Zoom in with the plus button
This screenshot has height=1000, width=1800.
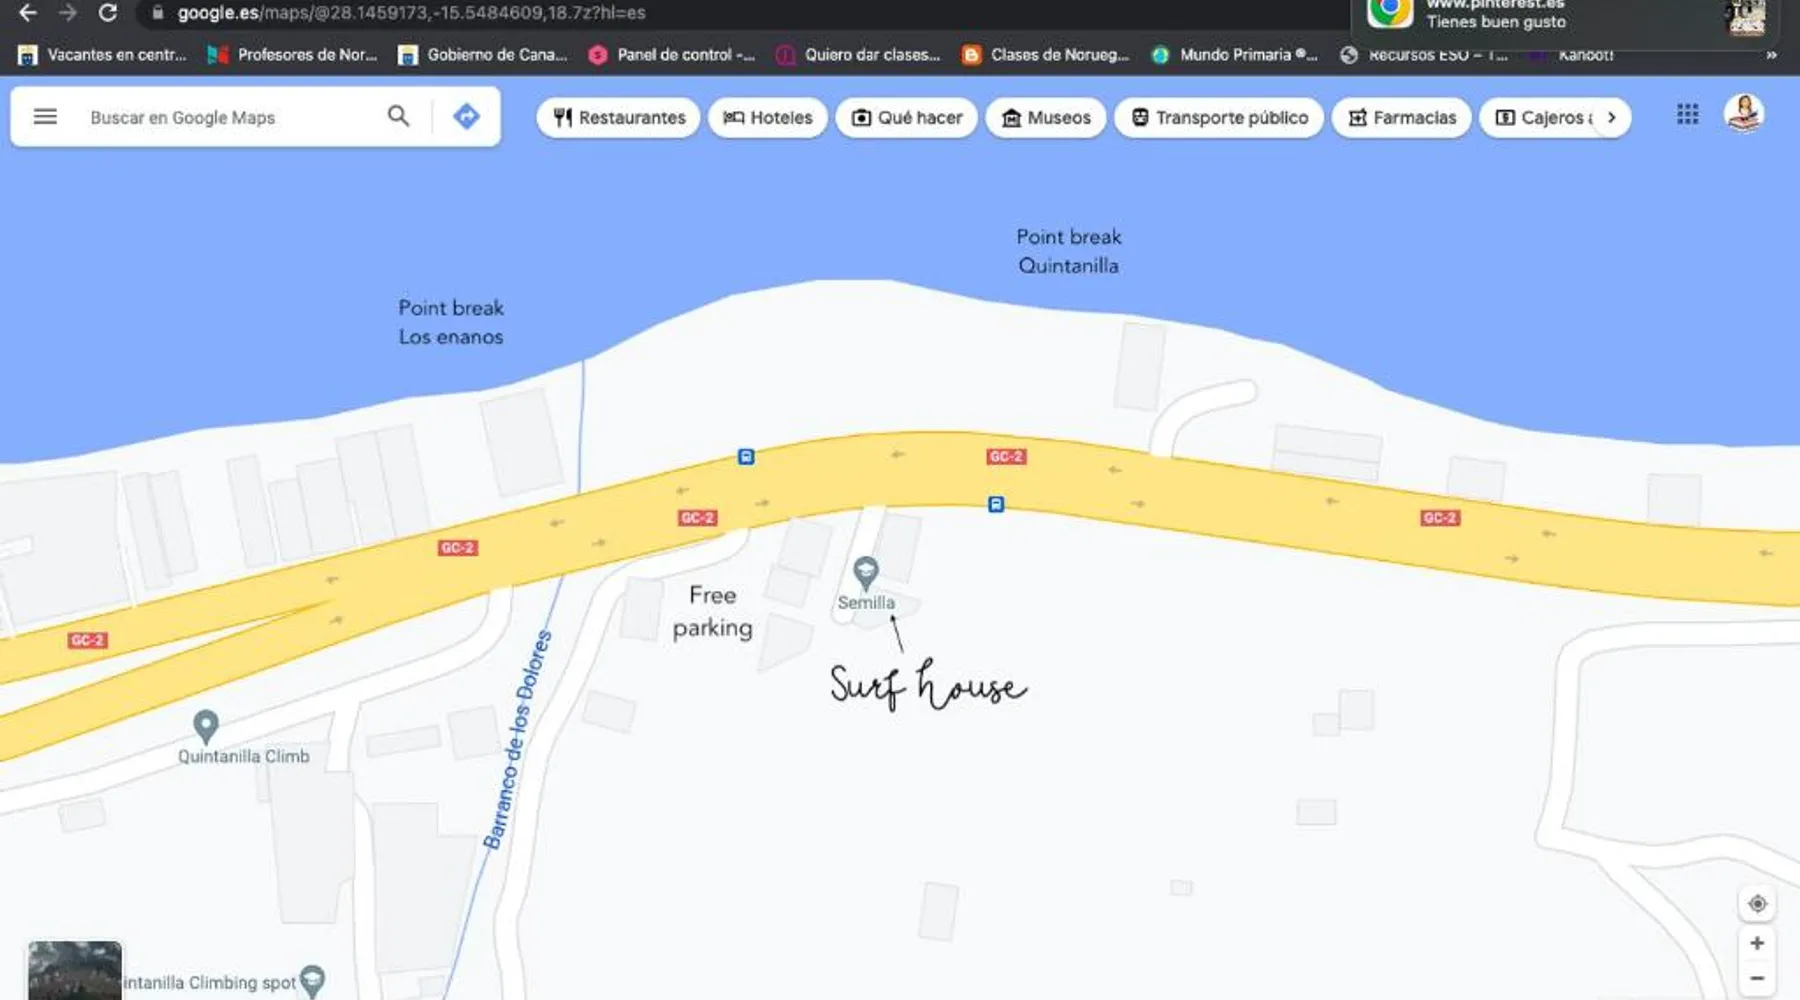pos(1756,943)
